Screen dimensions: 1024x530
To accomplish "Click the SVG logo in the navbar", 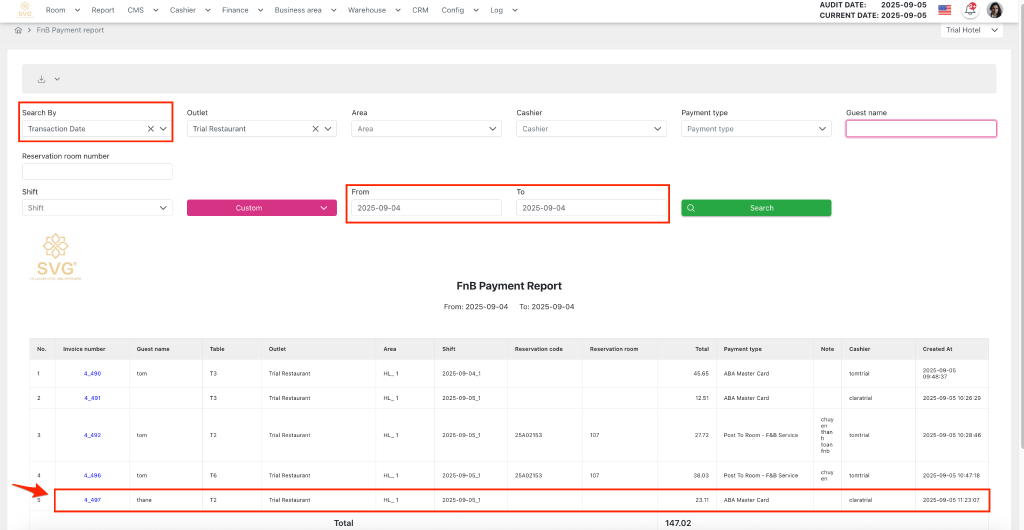I will coord(25,9).
